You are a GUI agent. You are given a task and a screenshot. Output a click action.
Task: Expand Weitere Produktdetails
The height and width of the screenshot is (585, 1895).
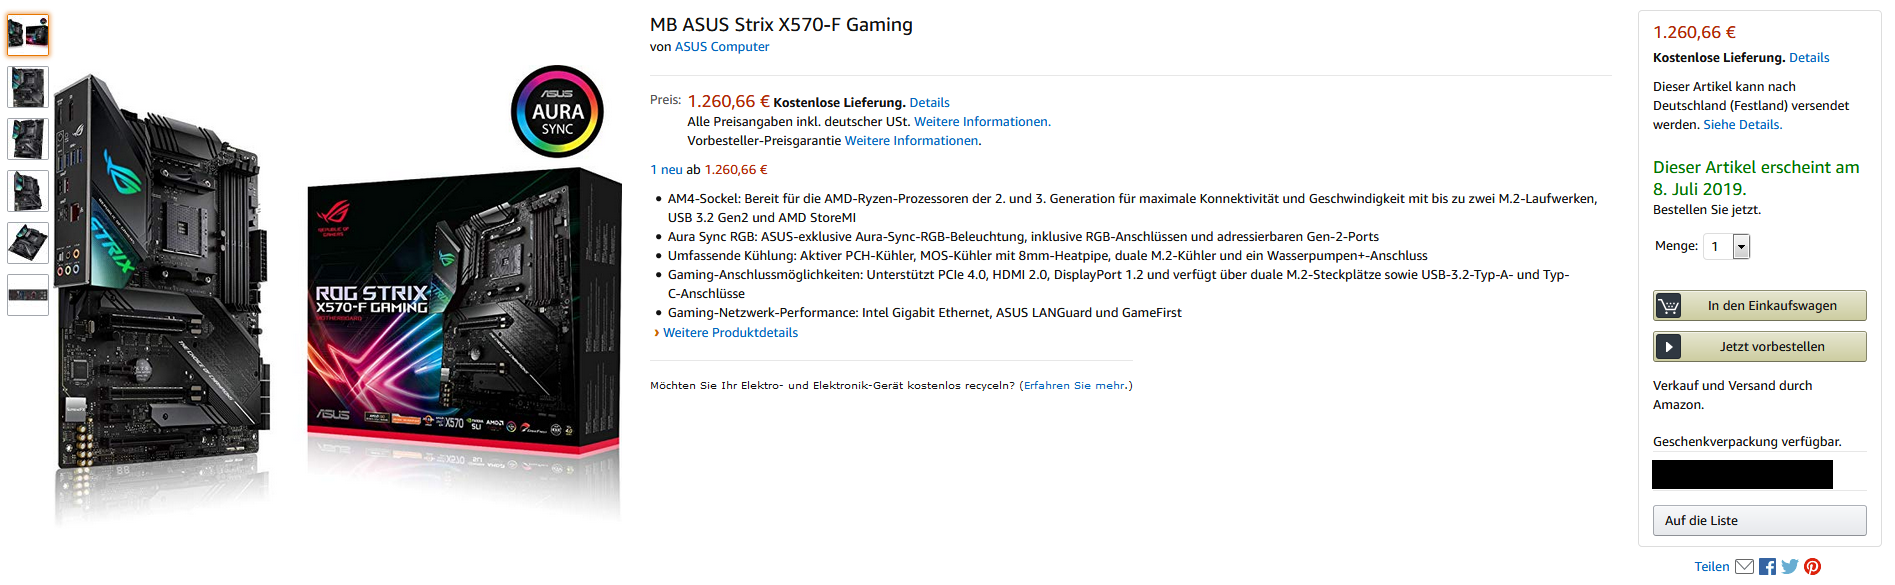731,332
